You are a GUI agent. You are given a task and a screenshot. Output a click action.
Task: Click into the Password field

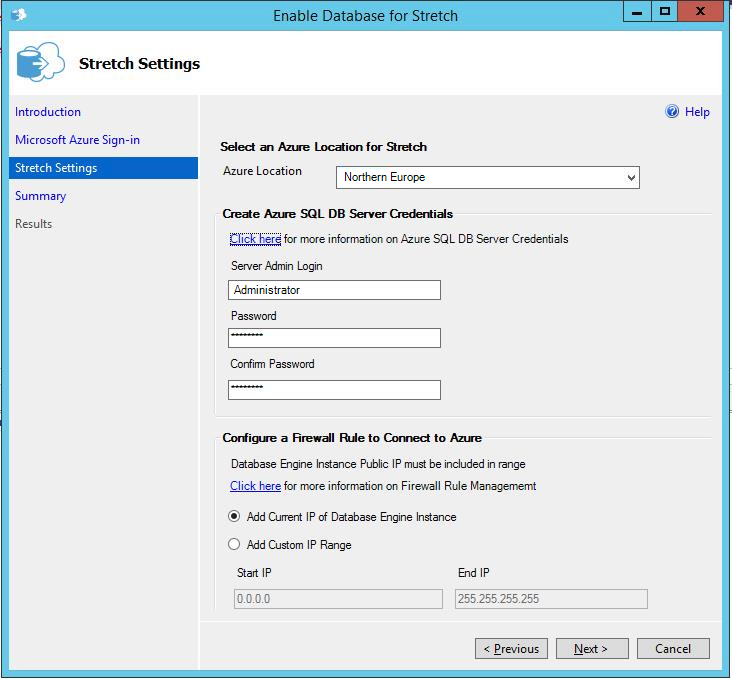[334, 338]
